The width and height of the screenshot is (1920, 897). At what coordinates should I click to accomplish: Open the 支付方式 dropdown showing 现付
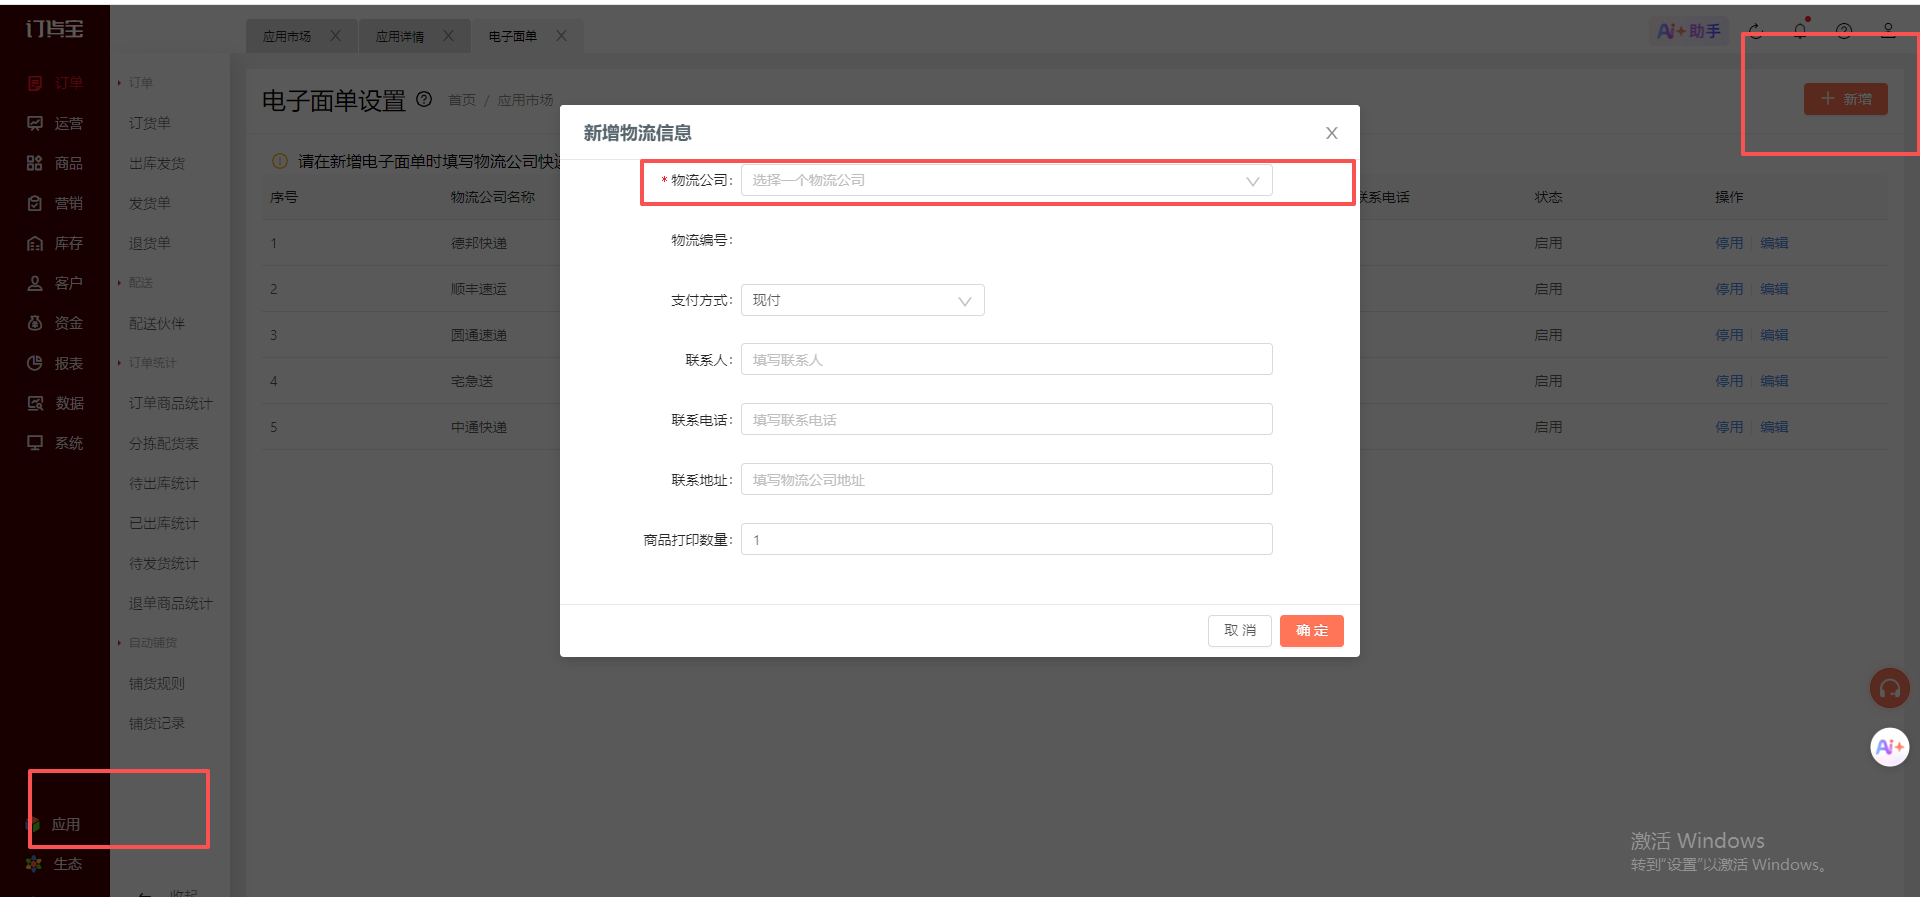[x=862, y=300]
